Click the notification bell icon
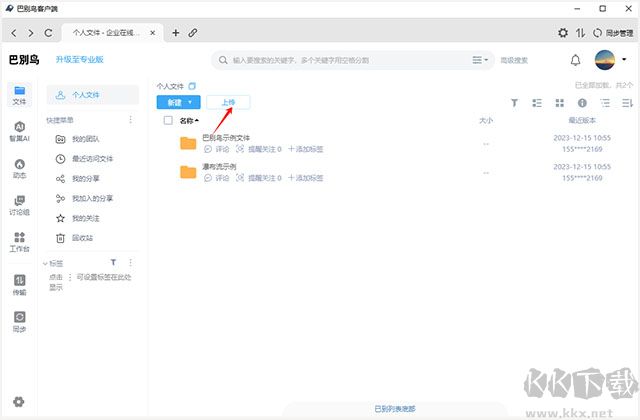Viewport: 640px width, 420px height. point(575,60)
